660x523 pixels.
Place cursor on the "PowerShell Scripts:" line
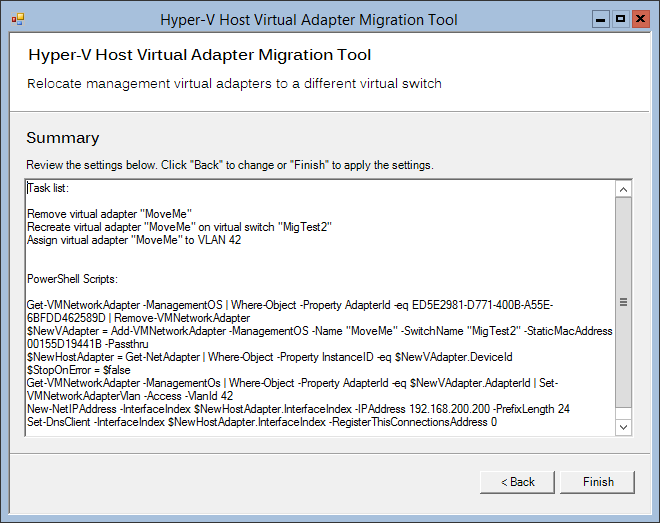pos(72,279)
